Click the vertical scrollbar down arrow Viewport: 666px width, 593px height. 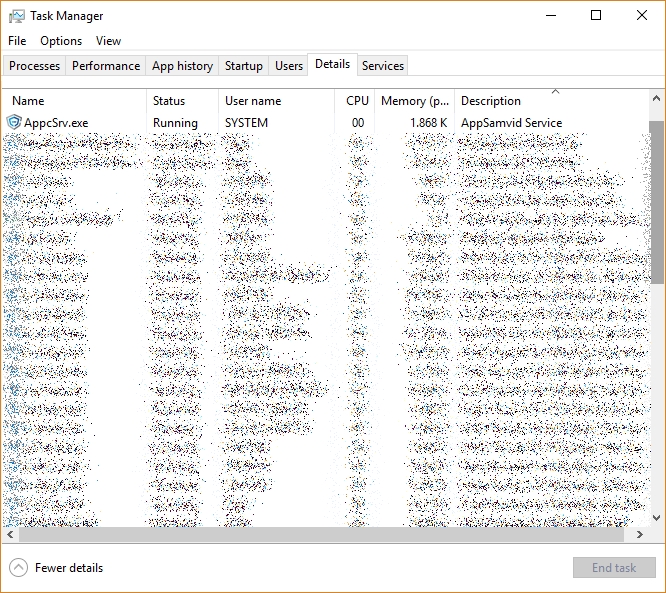pos(657,519)
